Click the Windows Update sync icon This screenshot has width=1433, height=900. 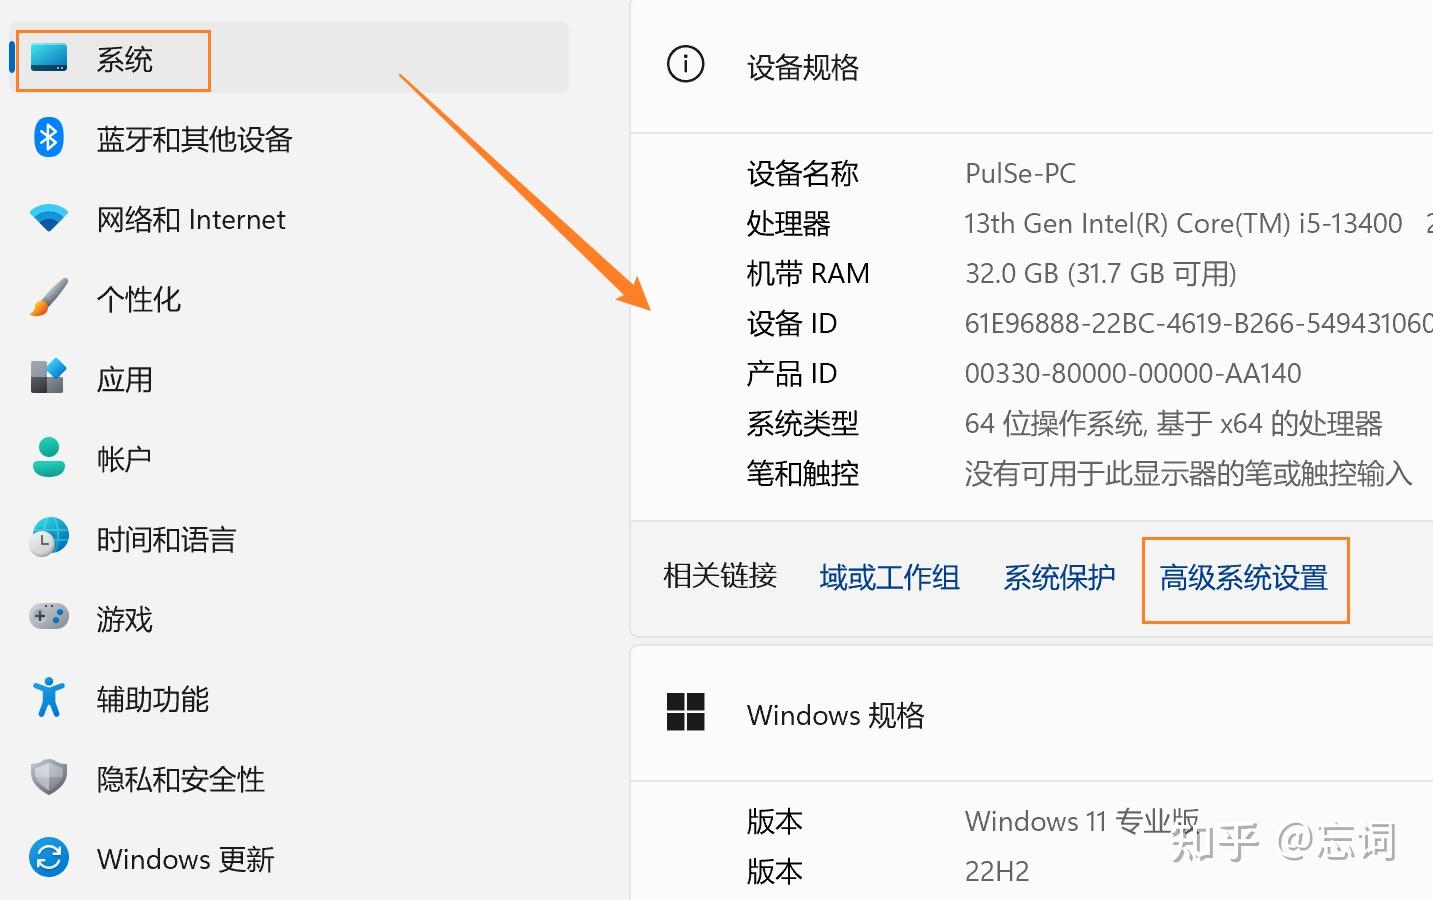(x=48, y=857)
